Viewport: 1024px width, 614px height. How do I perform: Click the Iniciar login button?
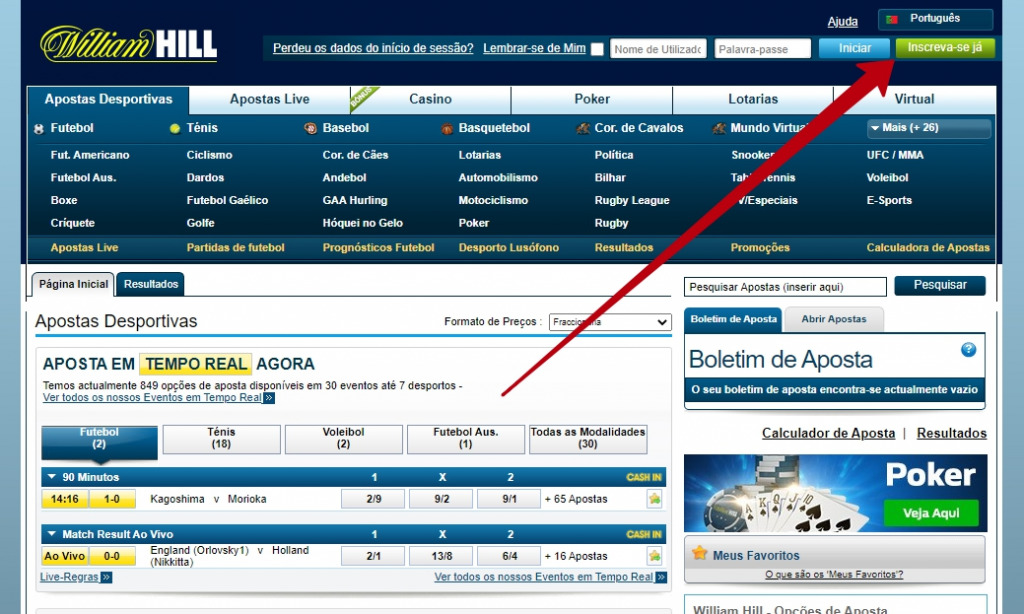pos(854,48)
